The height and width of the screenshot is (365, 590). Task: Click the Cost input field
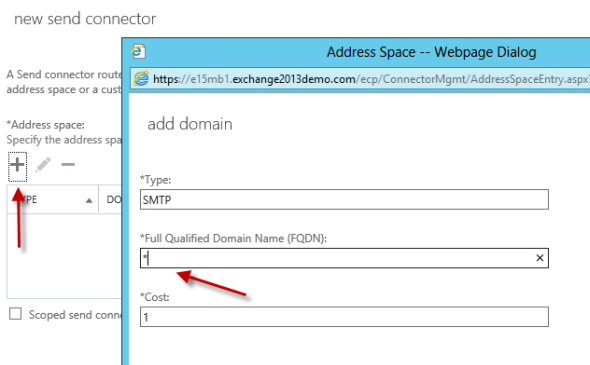click(x=344, y=317)
